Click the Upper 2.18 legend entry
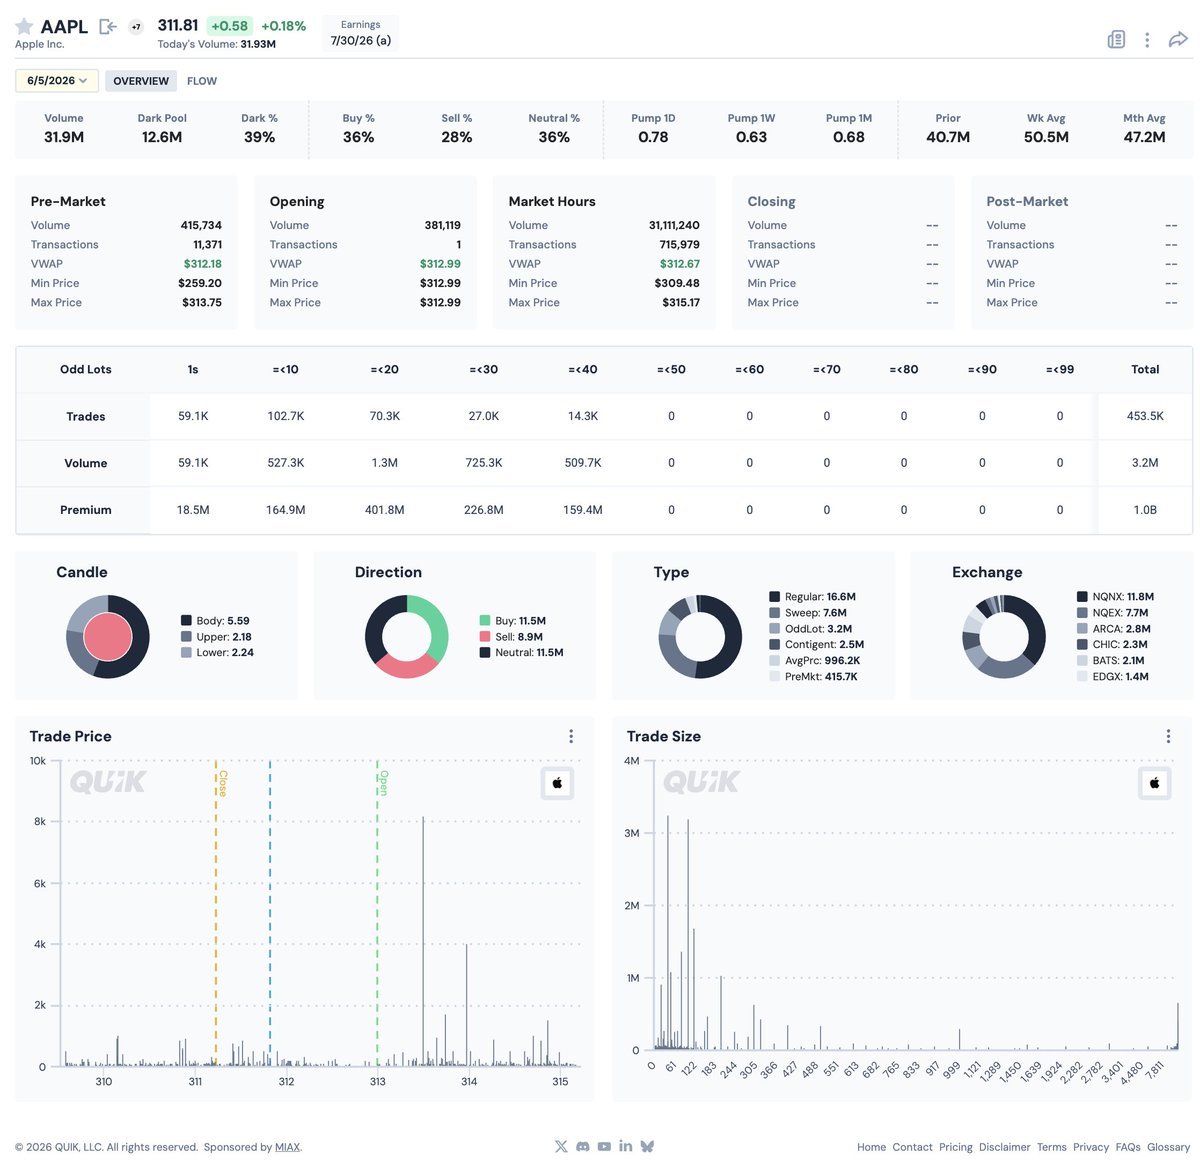The image size is (1200, 1162). (216, 637)
